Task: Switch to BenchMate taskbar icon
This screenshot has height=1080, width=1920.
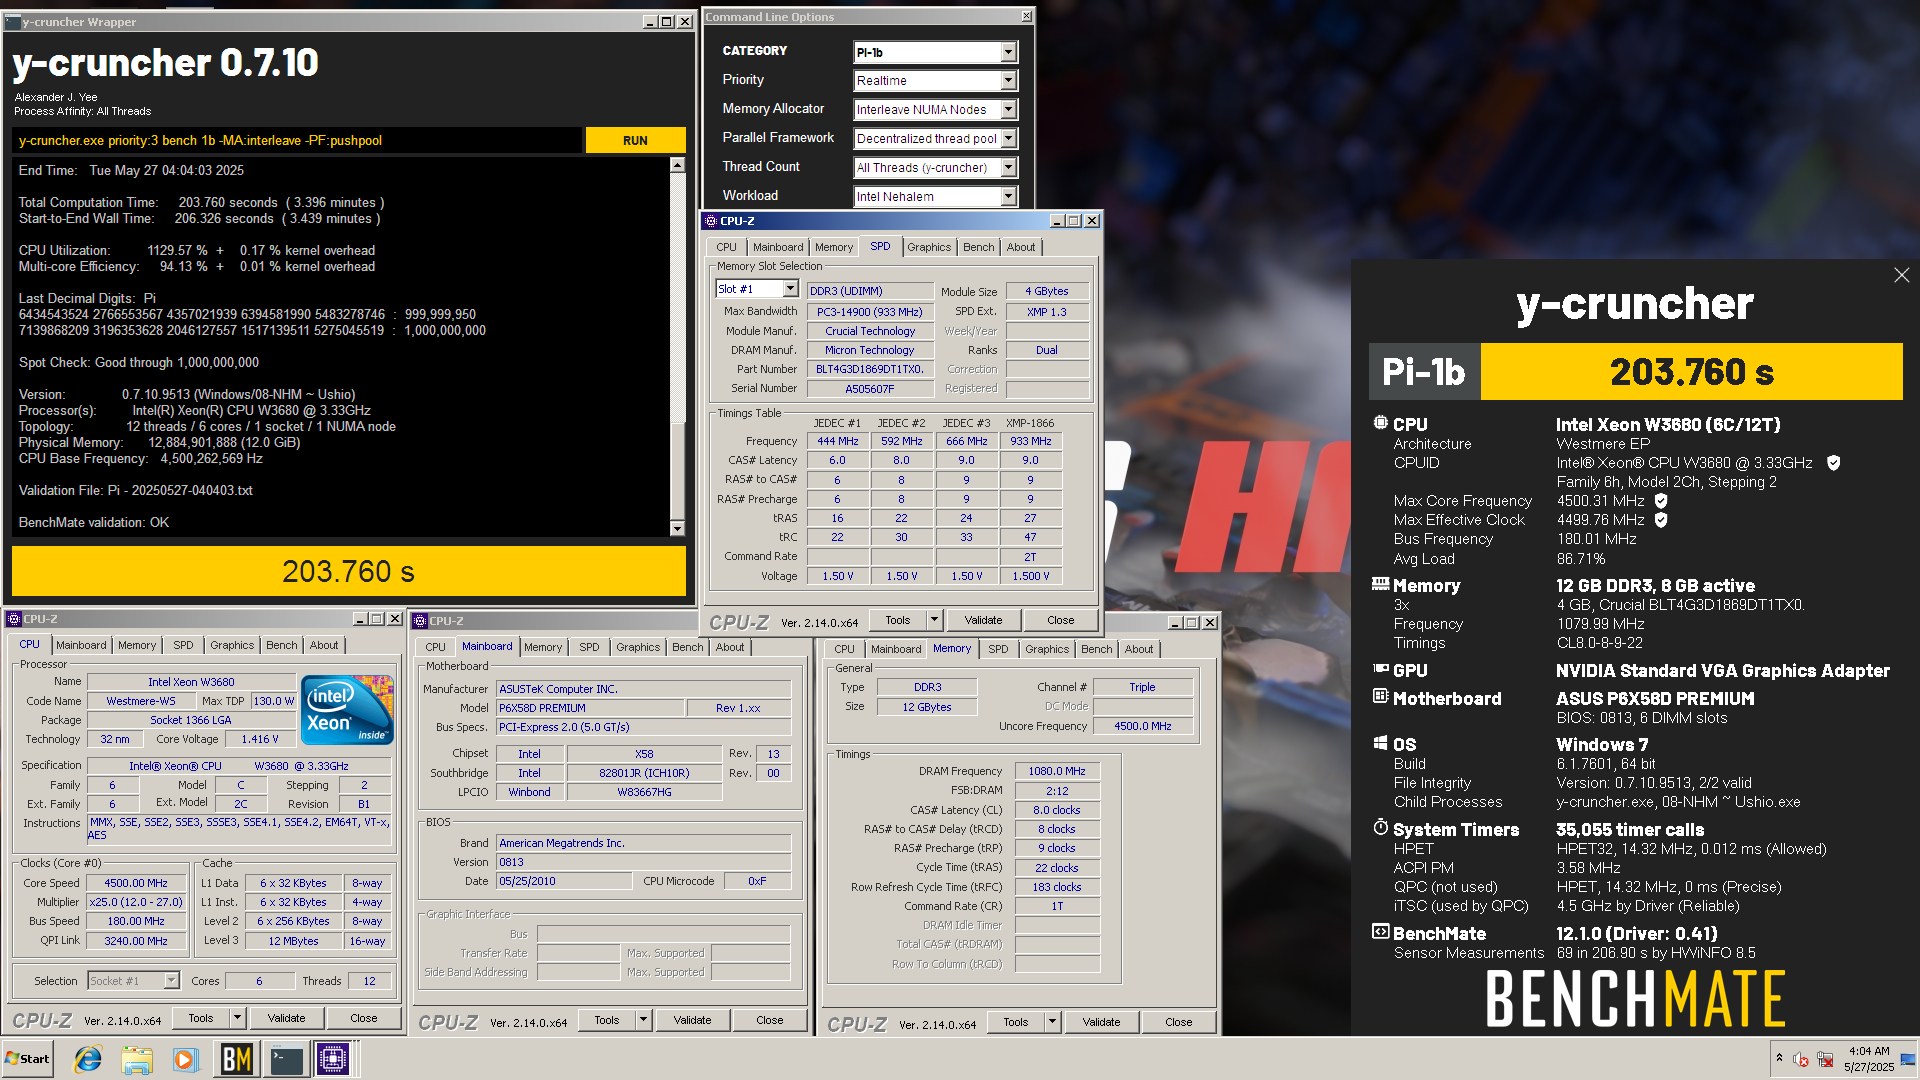Action: tap(236, 1059)
